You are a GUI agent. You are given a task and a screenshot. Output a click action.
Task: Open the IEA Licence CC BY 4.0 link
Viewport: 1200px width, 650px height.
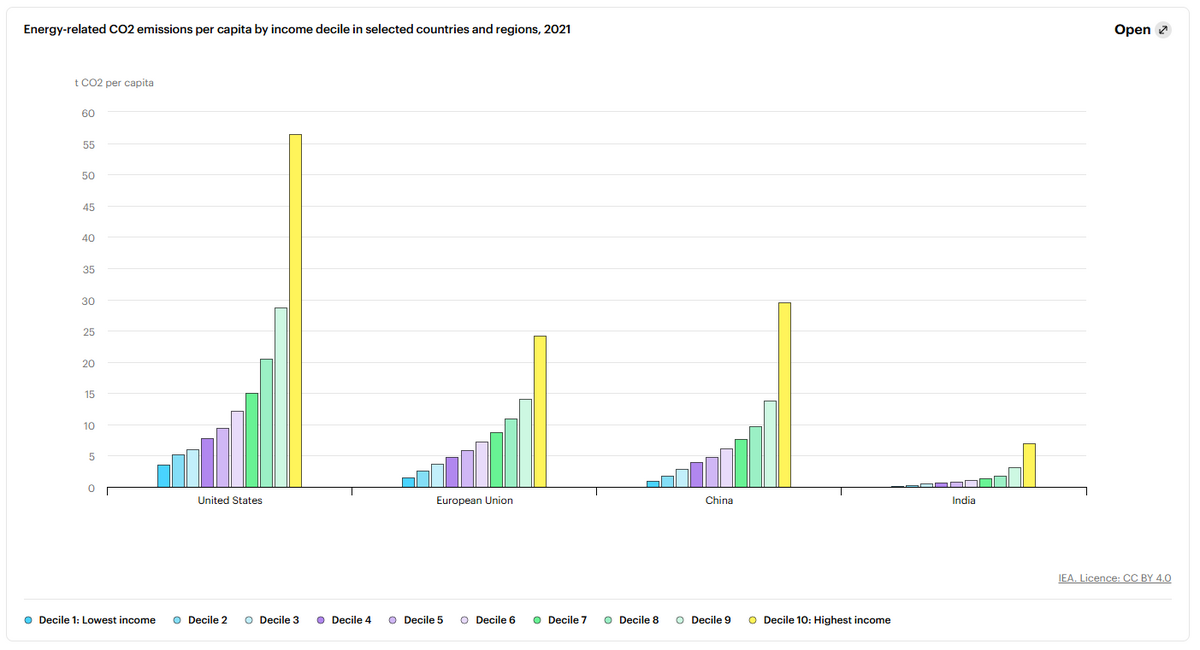point(1114,578)
